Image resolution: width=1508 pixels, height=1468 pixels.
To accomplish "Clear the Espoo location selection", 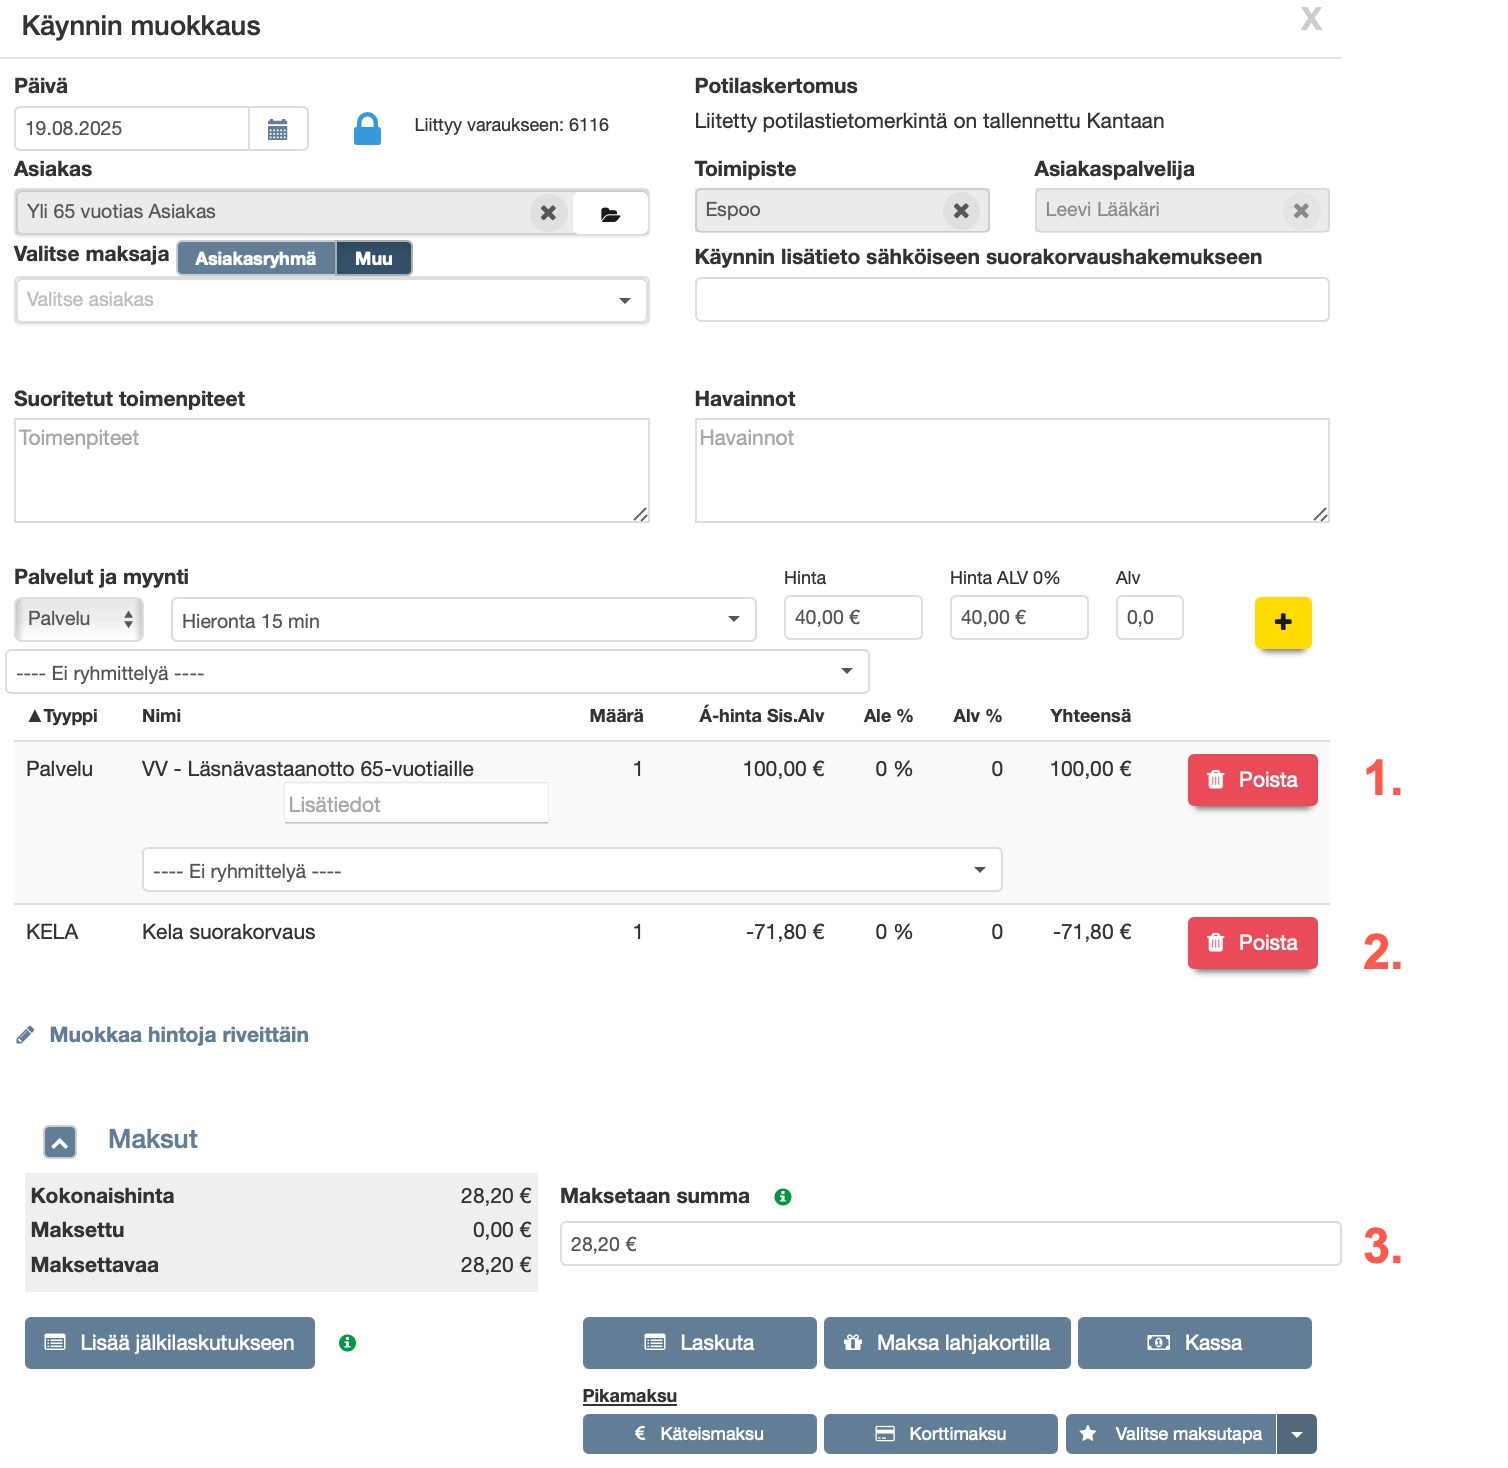I will [x=961, y=210].
